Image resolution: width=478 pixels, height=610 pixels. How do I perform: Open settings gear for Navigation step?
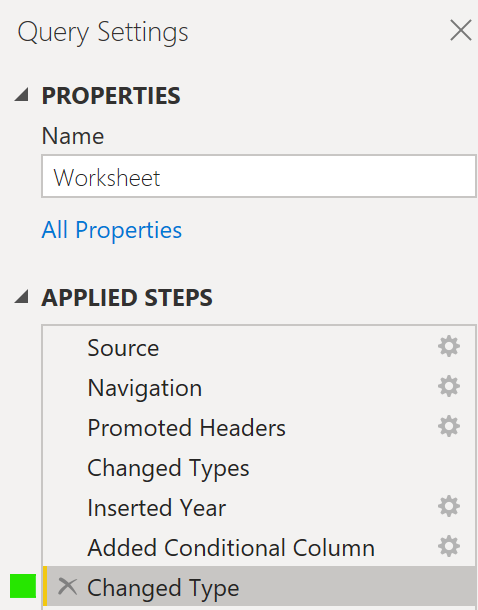pos(449,386)
